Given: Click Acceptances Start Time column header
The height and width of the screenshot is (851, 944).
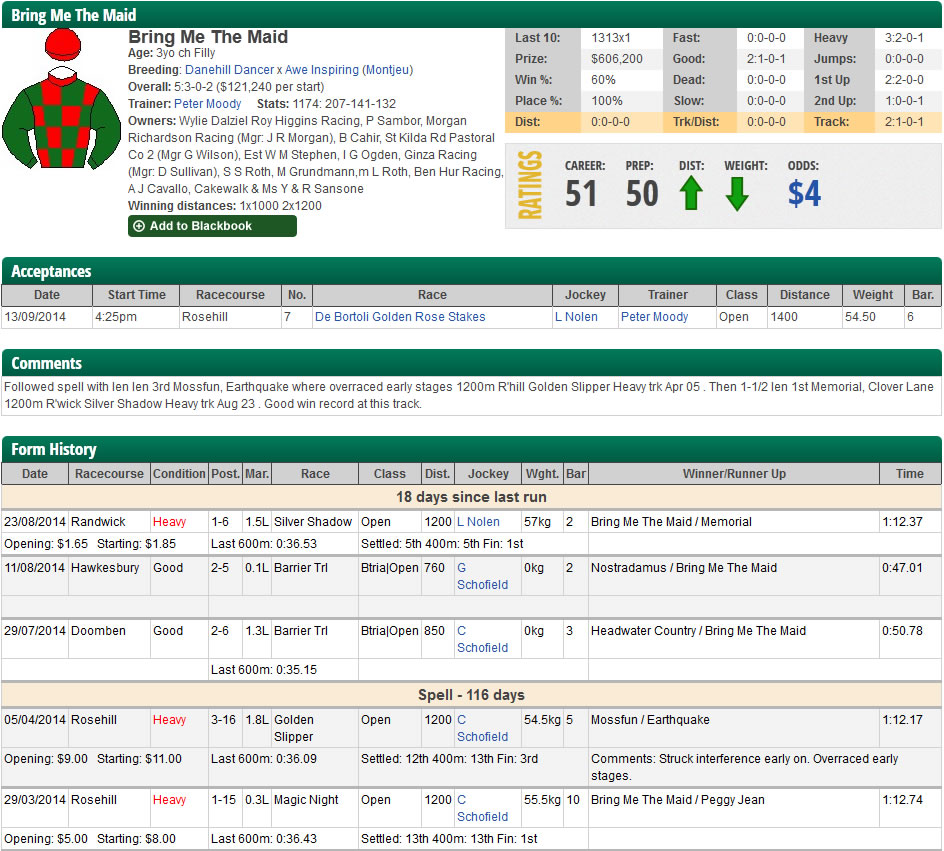Looking at the screenshot, I should [x=137, y=295].
